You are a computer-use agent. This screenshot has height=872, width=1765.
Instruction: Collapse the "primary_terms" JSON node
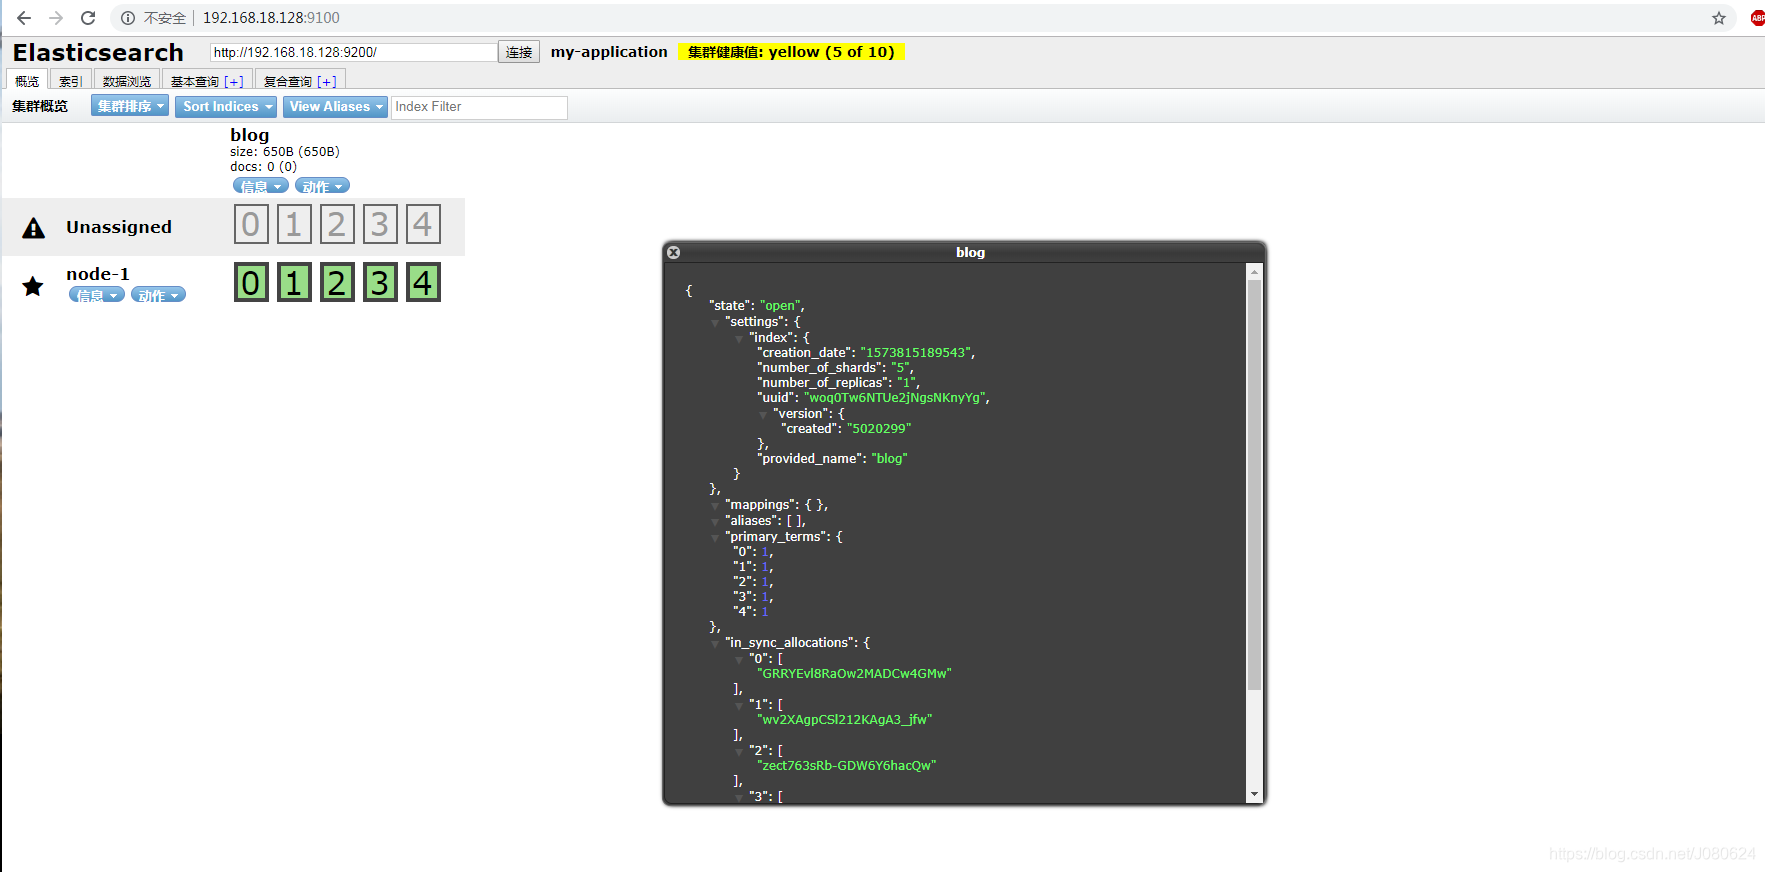(715, 538)
